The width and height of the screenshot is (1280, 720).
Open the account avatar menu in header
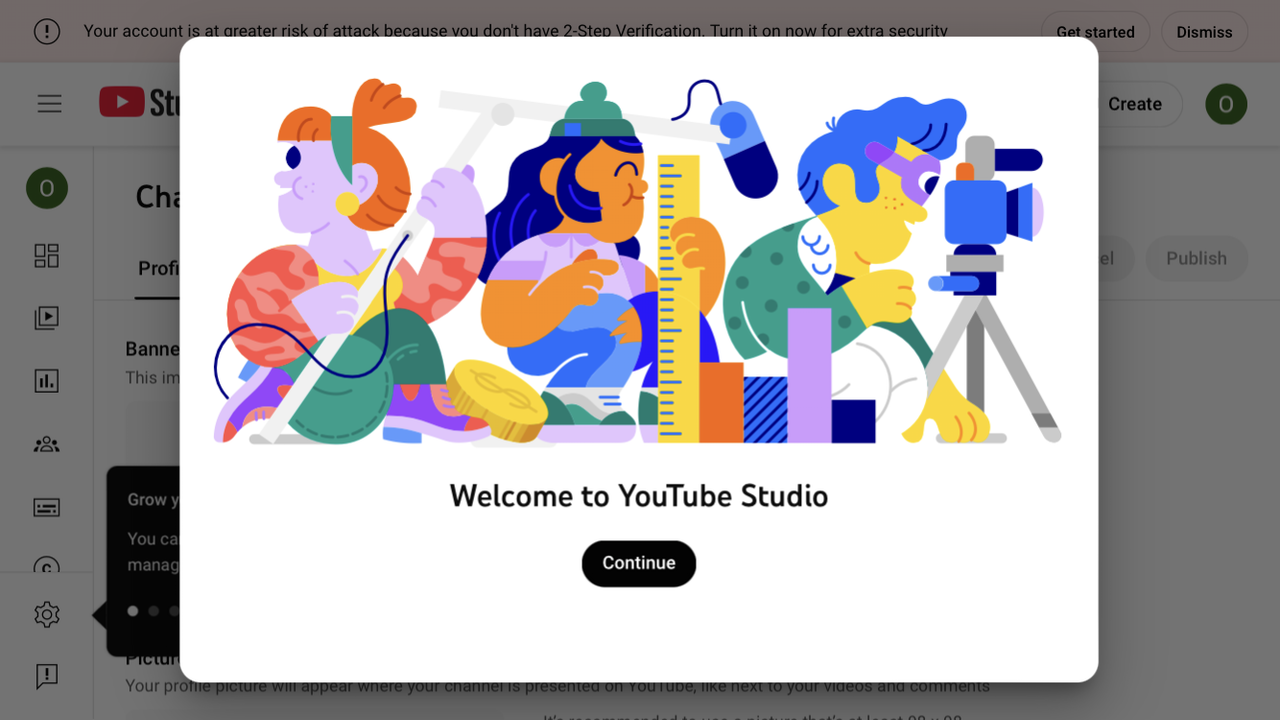[x=1226, y=104]
